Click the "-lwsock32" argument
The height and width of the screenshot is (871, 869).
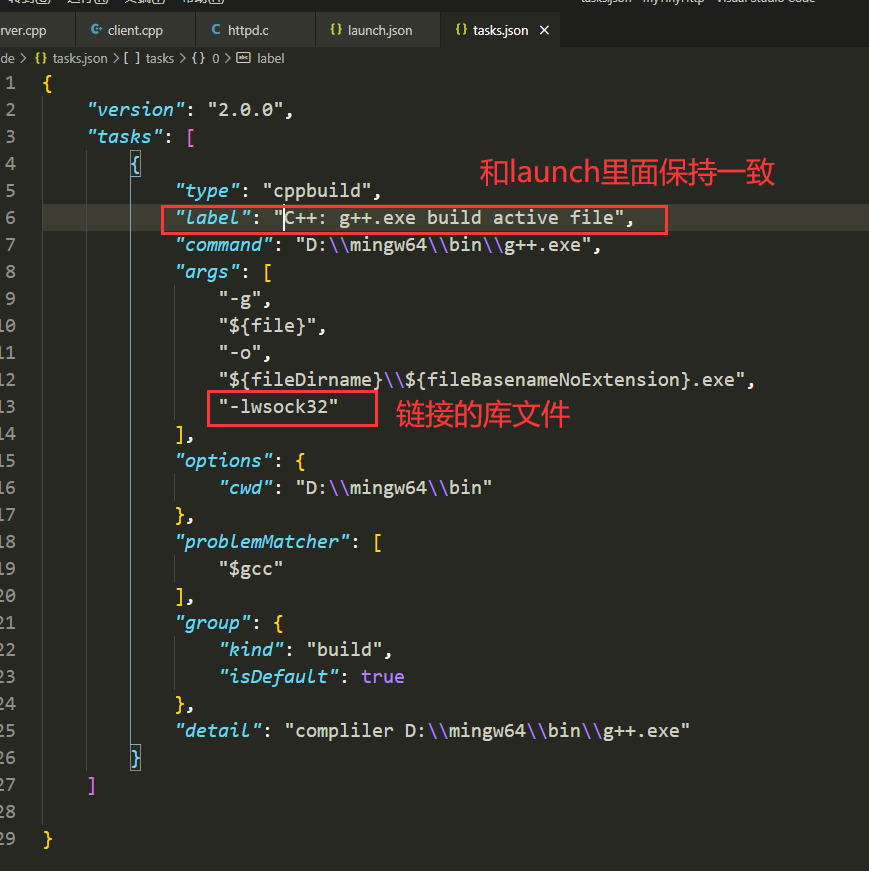click(278, 407)
